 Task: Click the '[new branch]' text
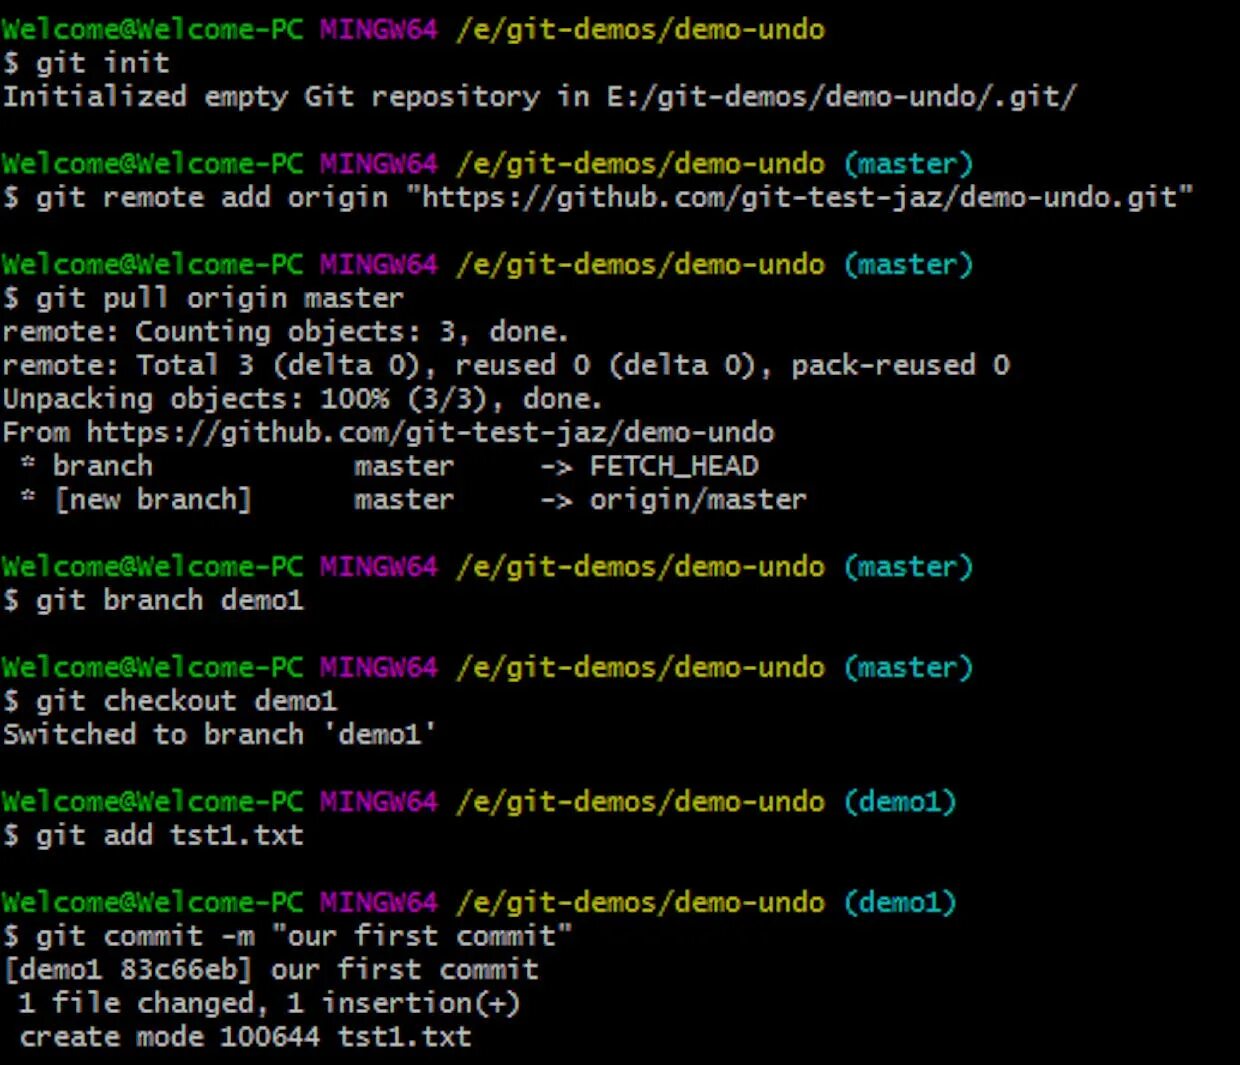pos(152,499)
